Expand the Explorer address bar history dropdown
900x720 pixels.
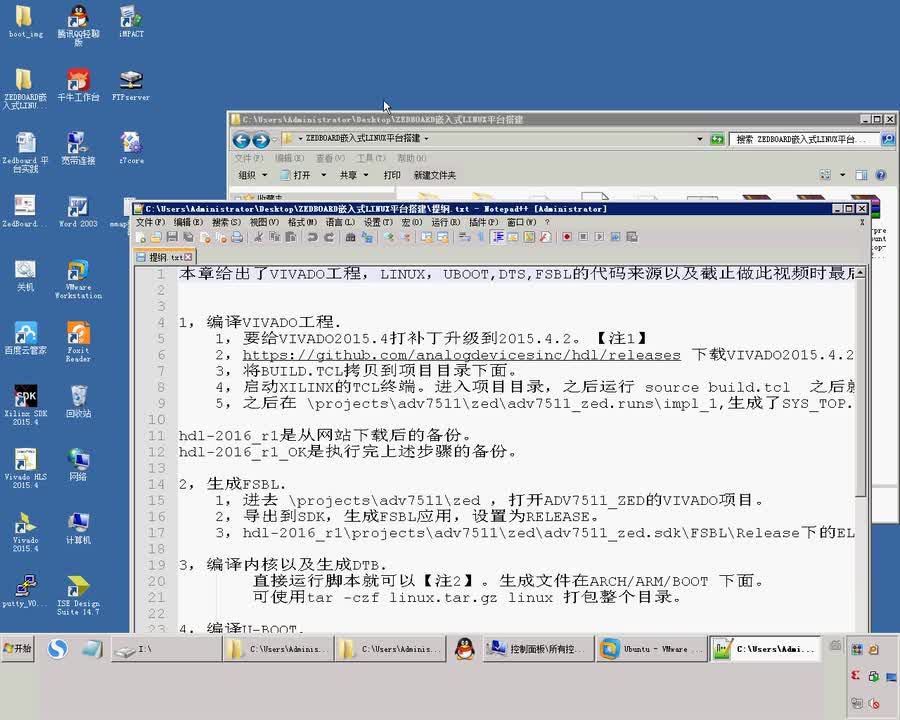pos(700,139)
